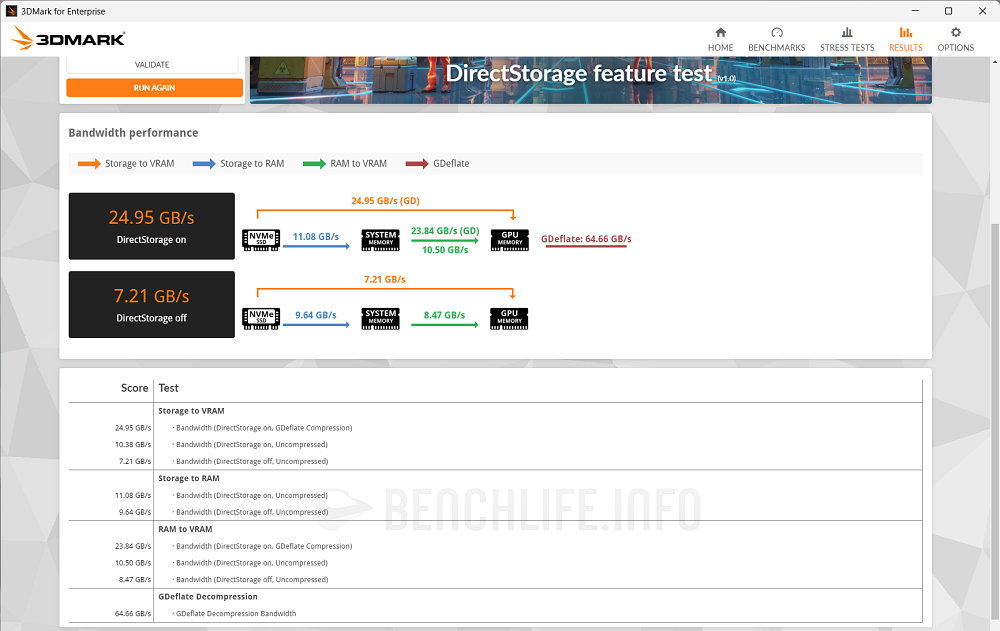Click Storage to RAM DirectStorage off Uncompressed row
Viewport: 1000px width, 631px height.
[x=495, y=512]
